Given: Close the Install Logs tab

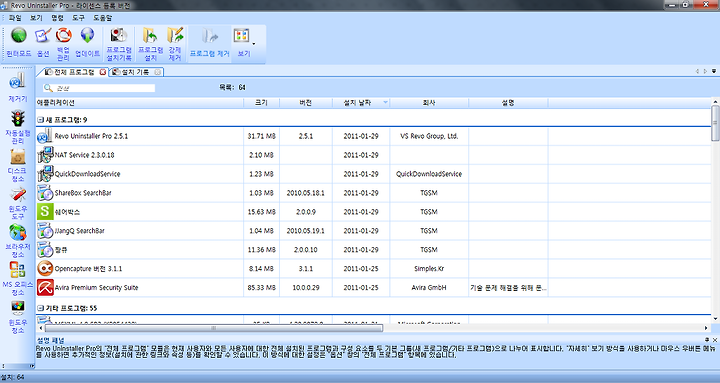Looking at the screenshot, I should click(x=158, y=72).
